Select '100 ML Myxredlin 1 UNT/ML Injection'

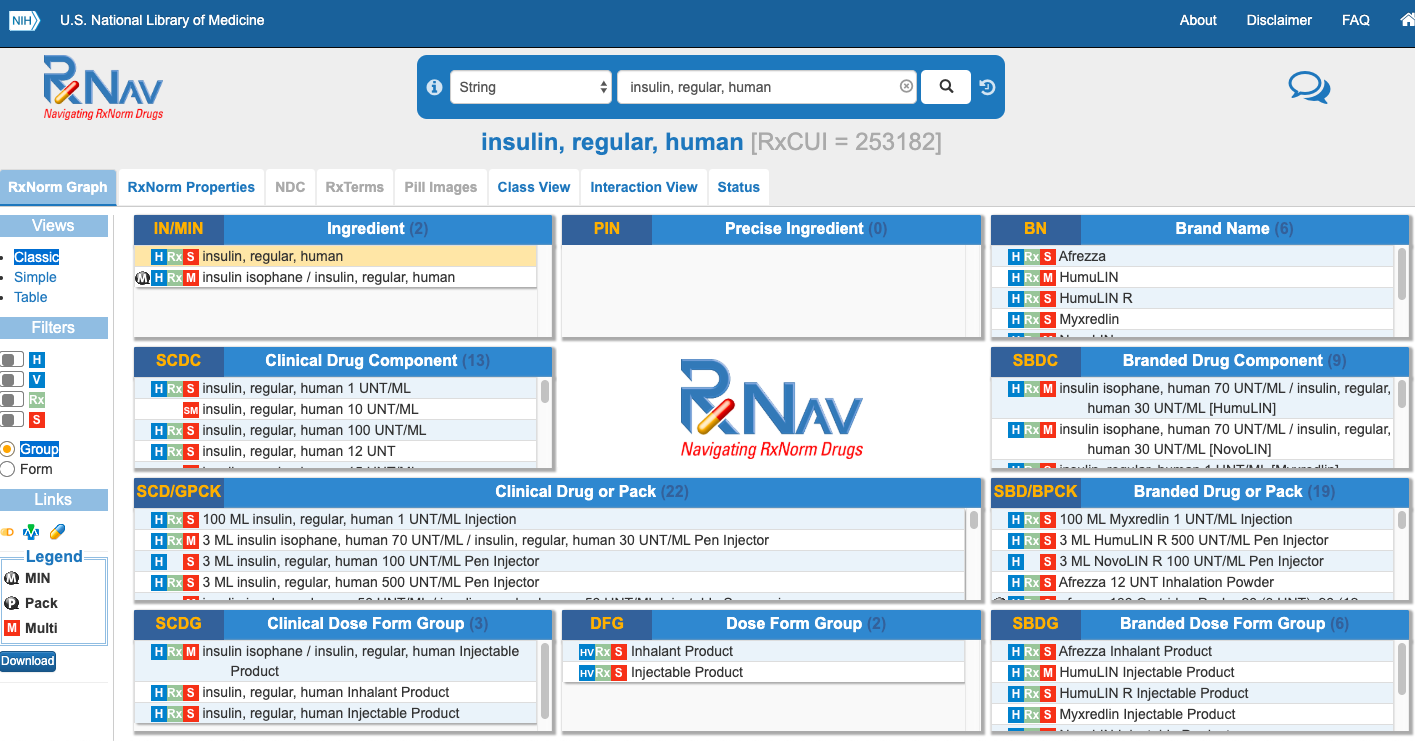click(x=1176, y=520)
